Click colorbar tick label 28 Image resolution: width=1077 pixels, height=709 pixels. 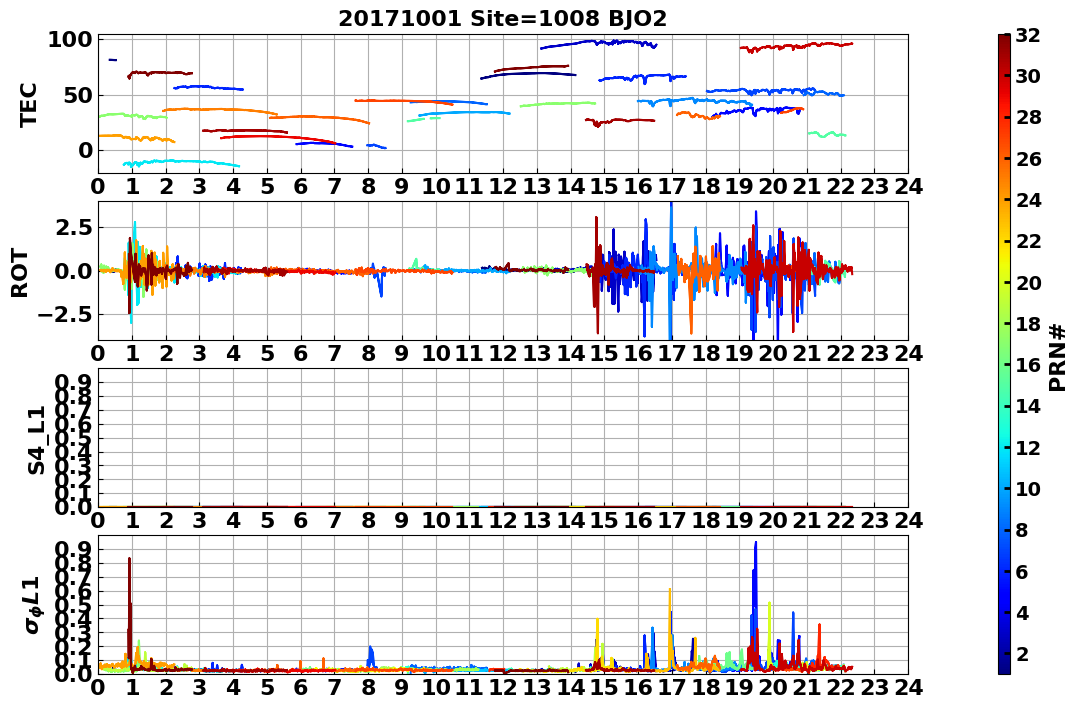1028,117
